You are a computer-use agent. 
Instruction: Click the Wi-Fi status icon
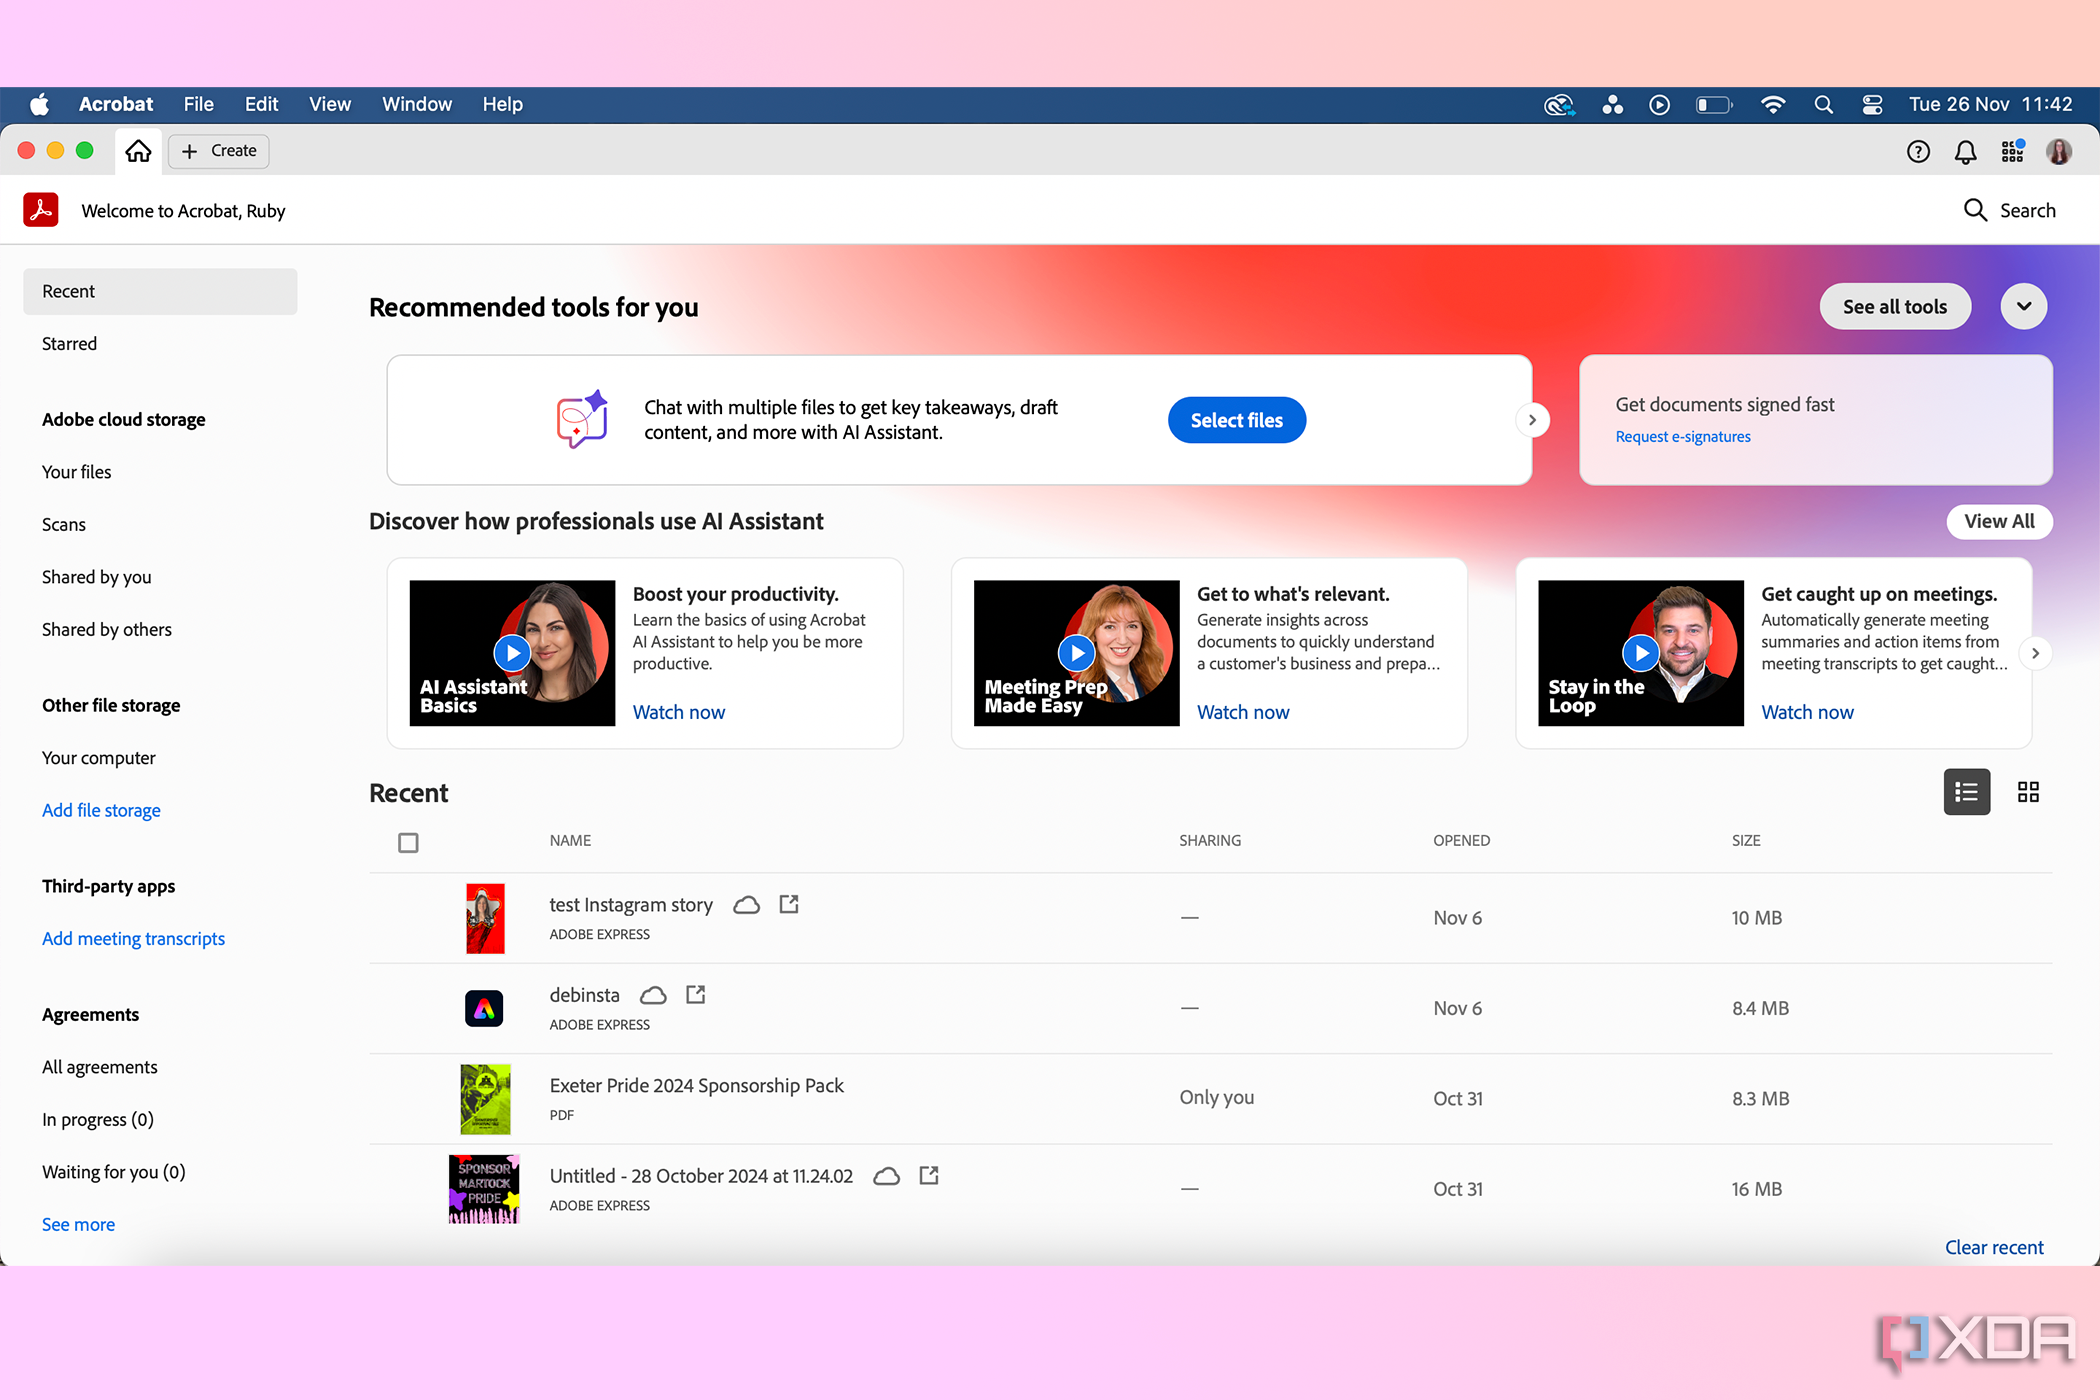(x=1773, y=105)
